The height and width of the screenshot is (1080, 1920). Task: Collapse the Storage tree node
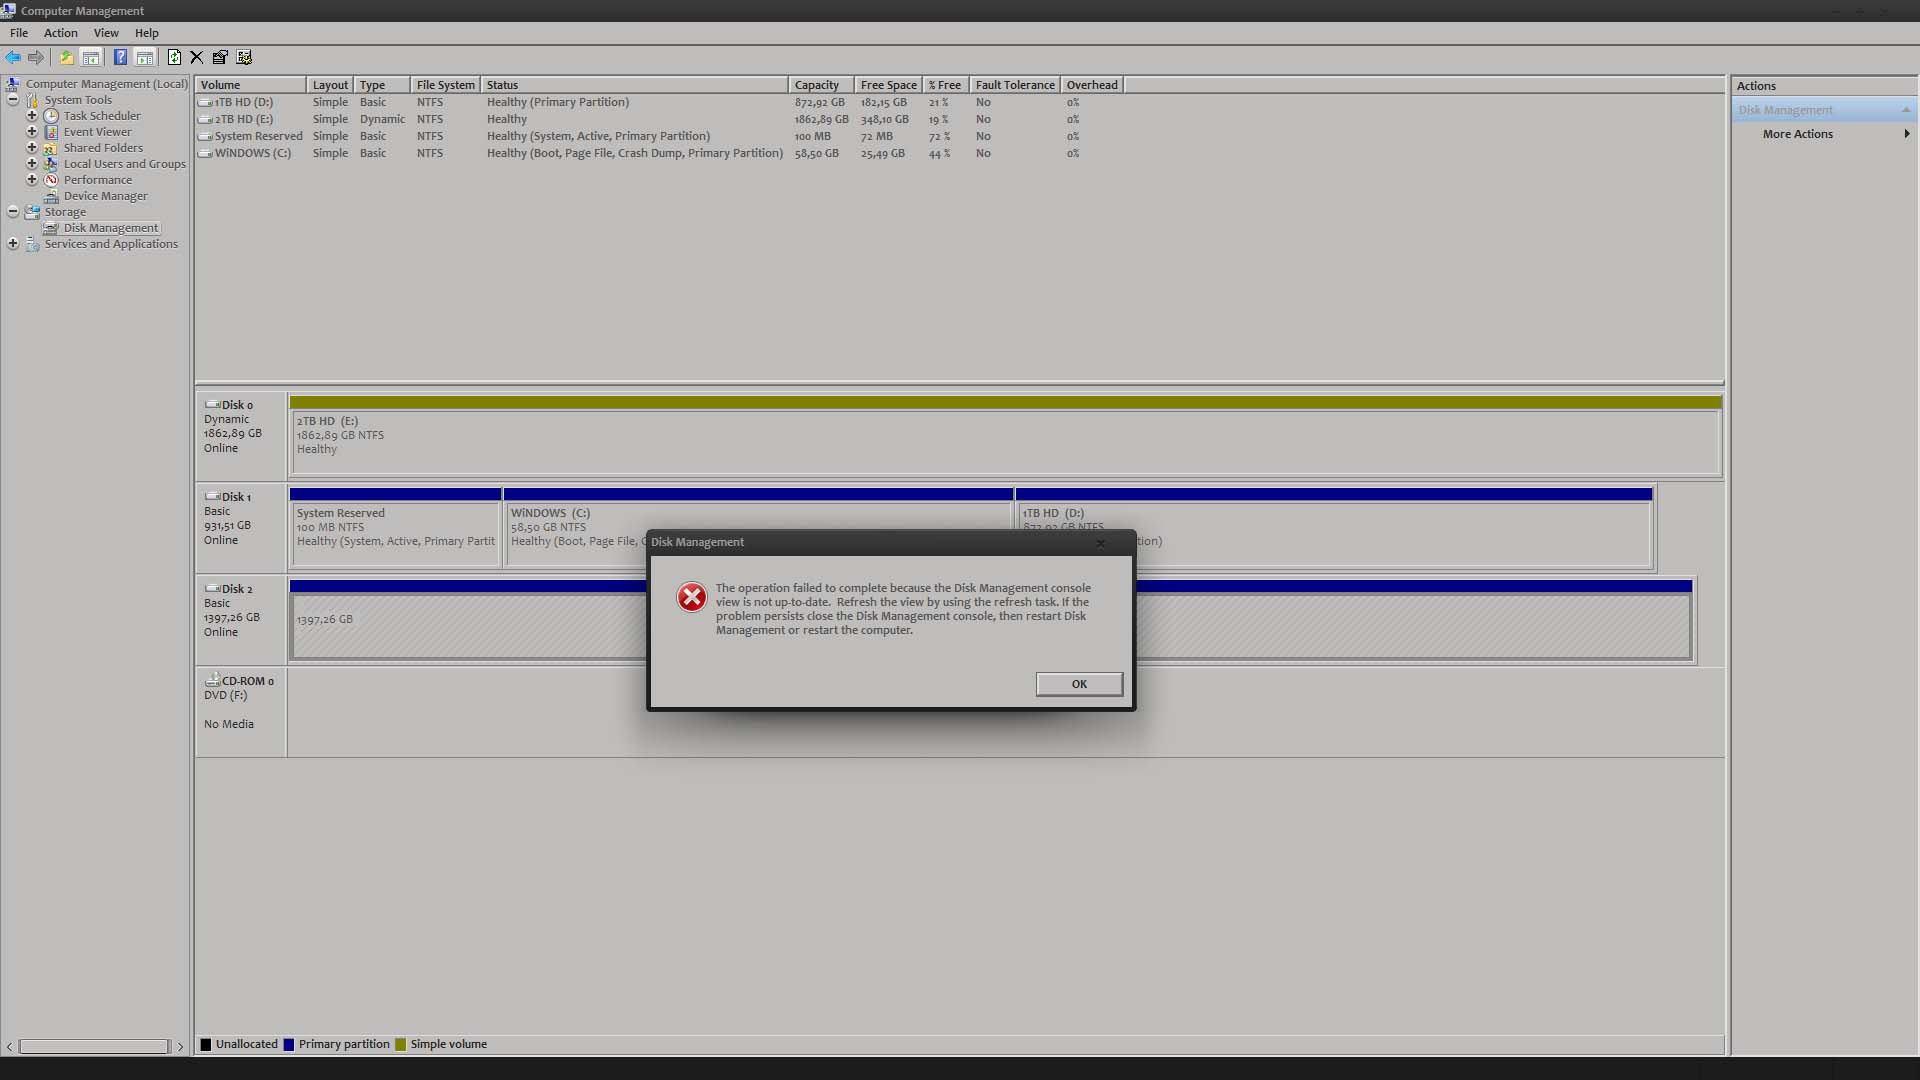tap(13, 212)
